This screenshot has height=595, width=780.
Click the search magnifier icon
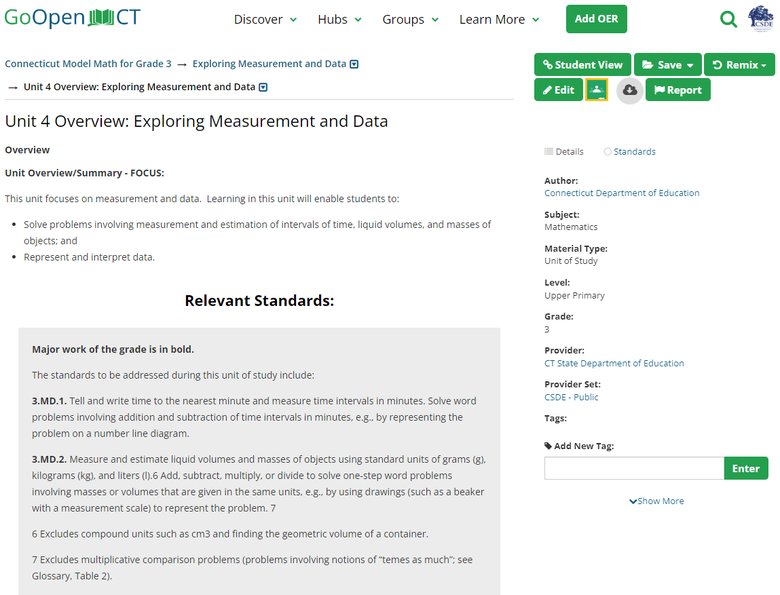pos(729,19)
